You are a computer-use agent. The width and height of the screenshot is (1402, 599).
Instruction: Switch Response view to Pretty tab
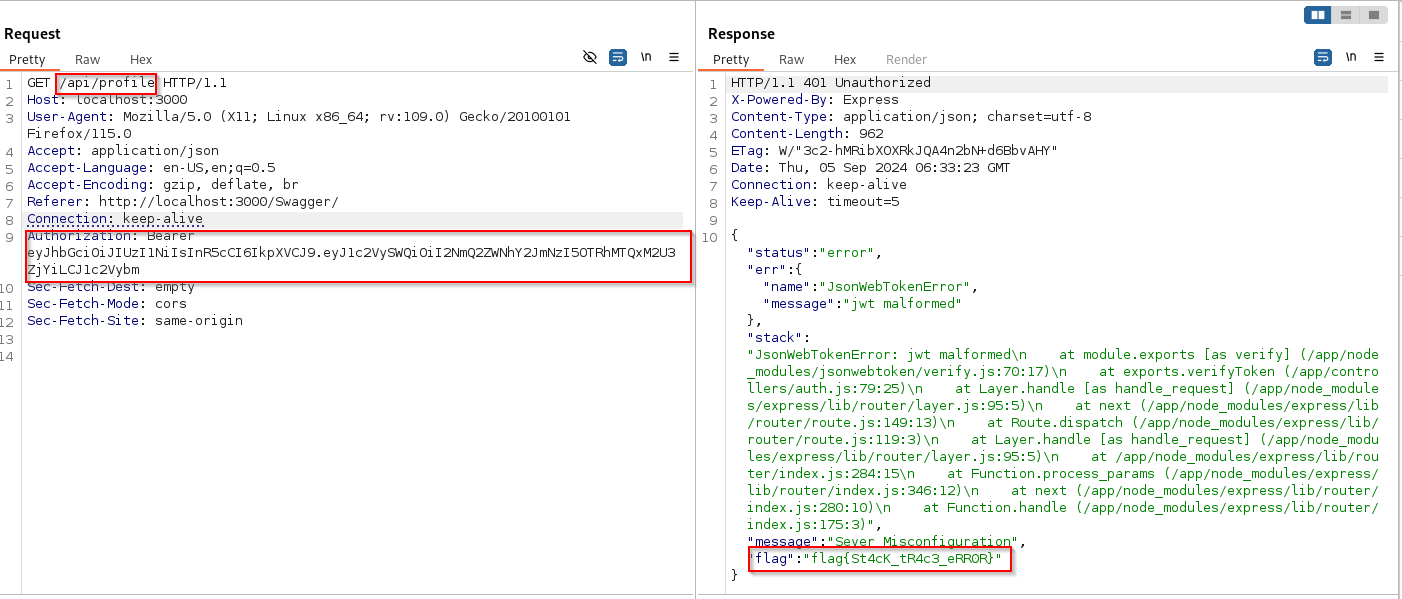[731, 60]
